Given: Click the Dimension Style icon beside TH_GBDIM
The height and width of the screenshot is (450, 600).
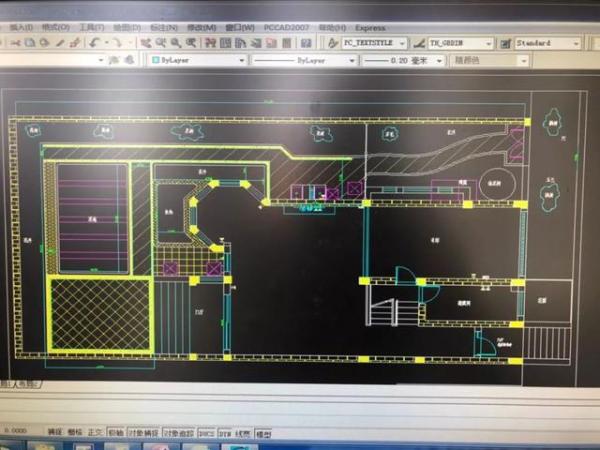Looking at the screenshot, I should 419,43.
